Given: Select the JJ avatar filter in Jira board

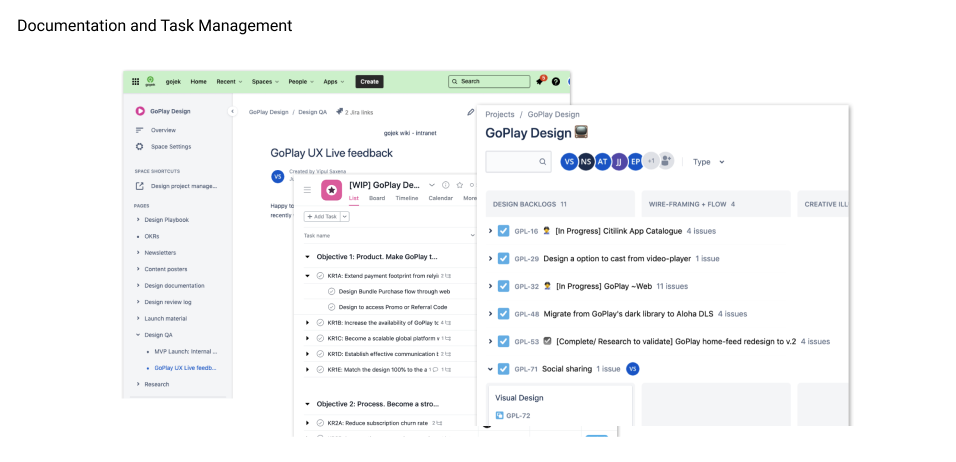Looking at the screenshot, I should tap(619, 162).
